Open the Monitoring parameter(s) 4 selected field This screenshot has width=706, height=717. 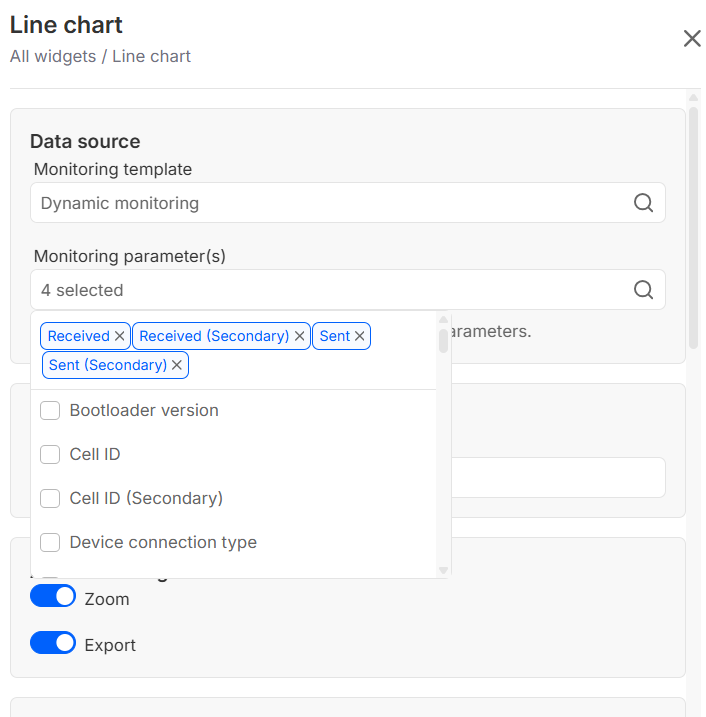[x=330, y=290]
